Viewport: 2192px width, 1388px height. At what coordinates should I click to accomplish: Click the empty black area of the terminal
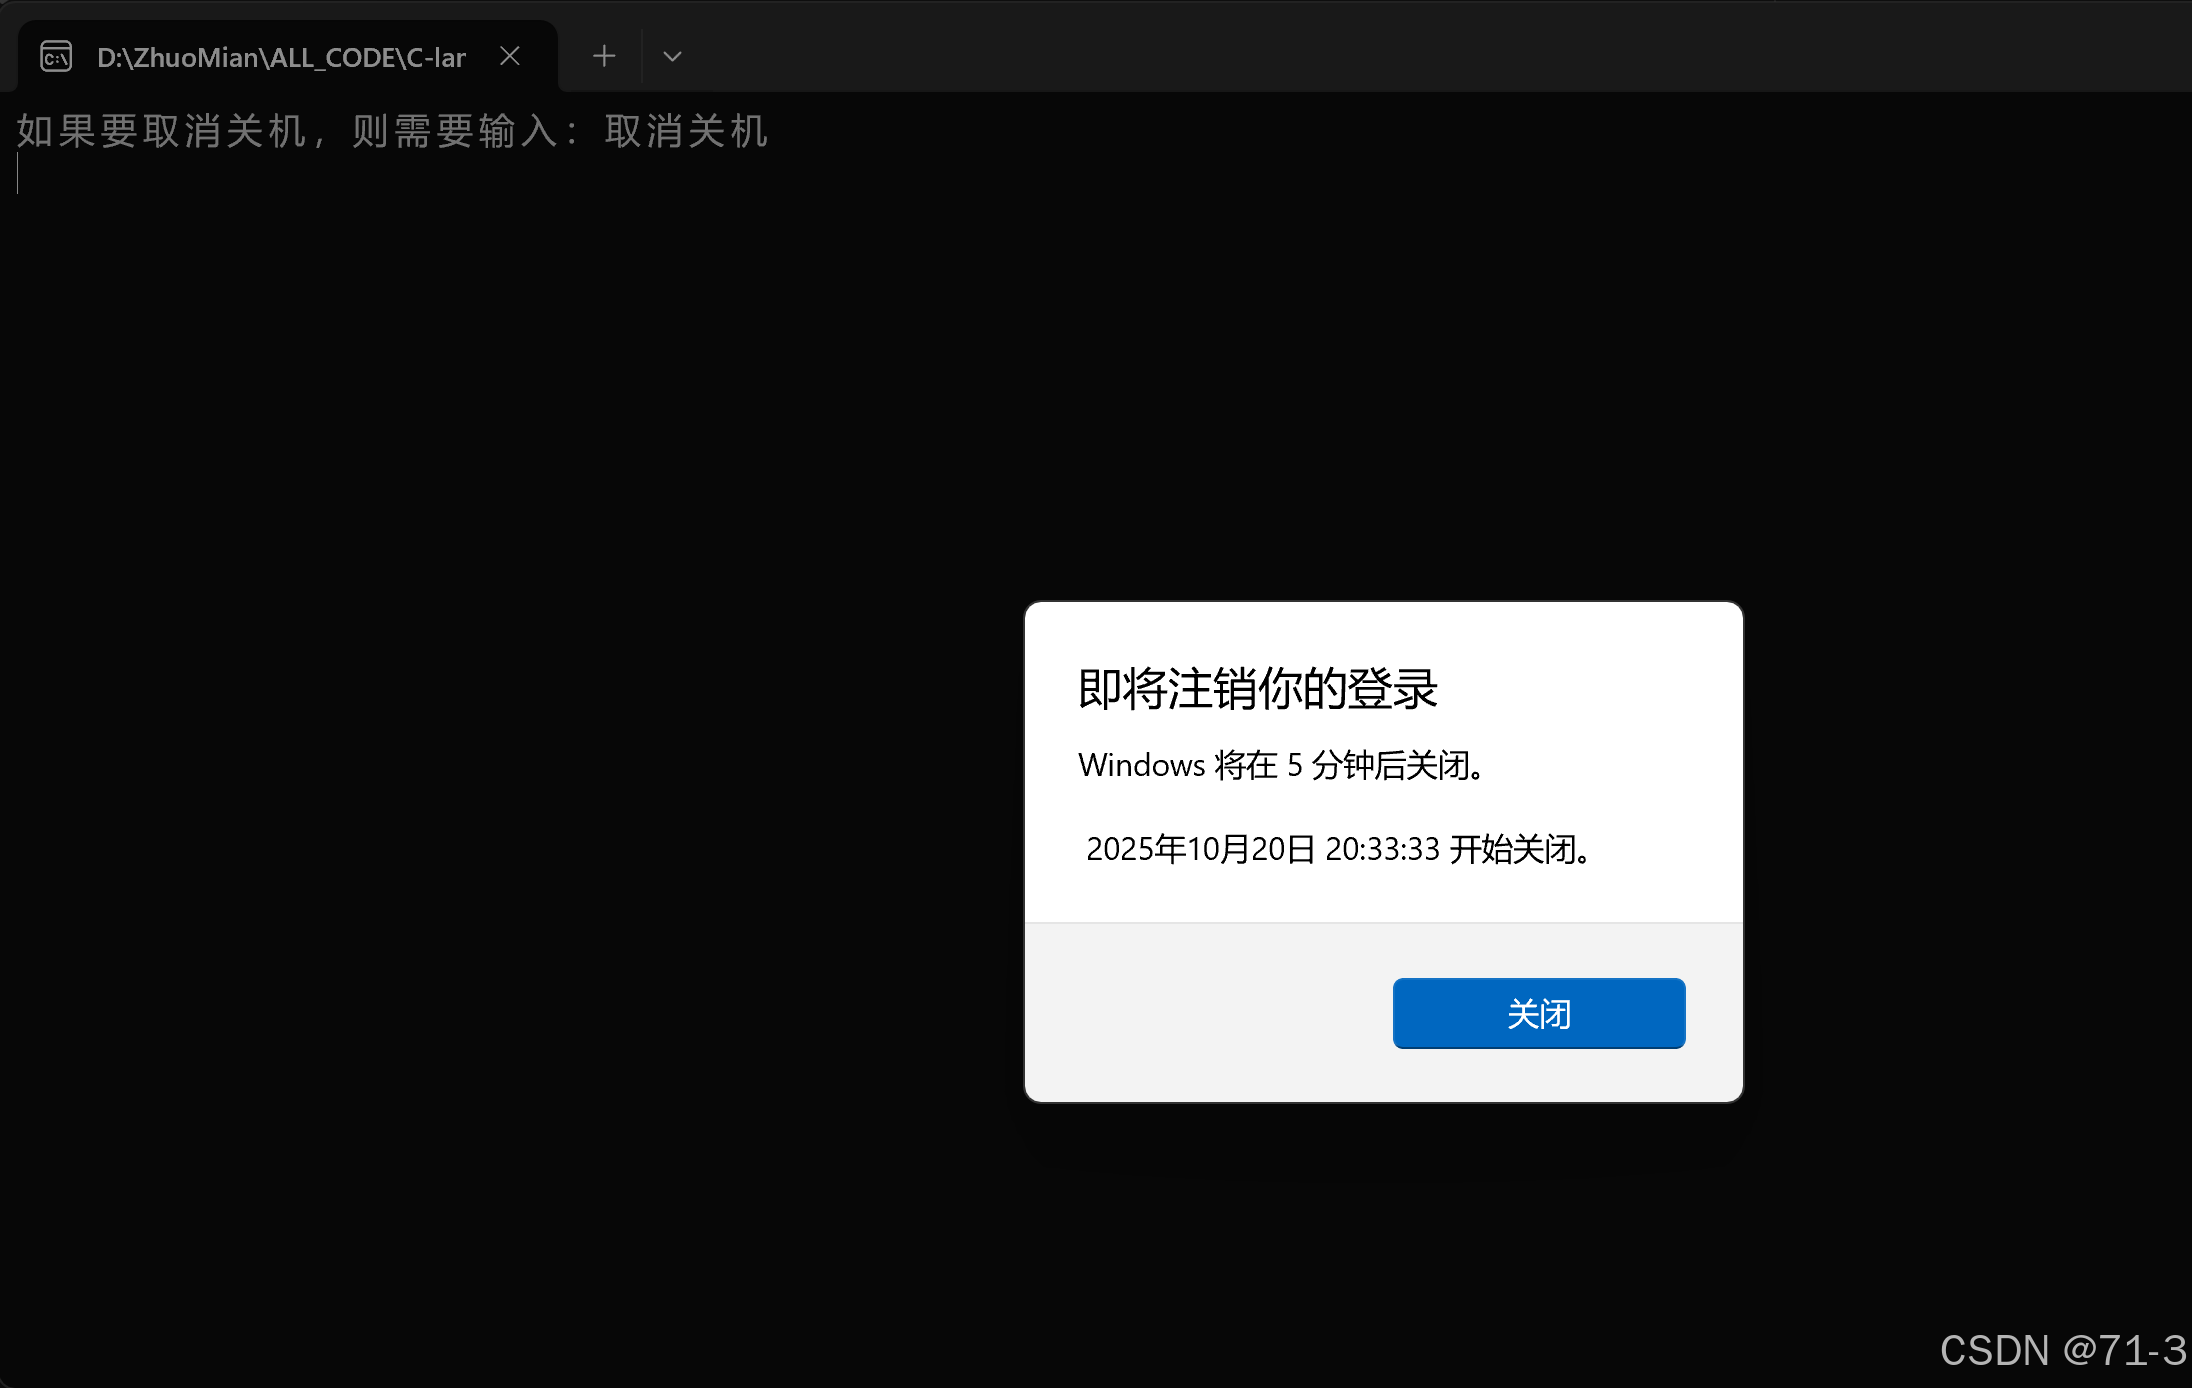tap(500, 700)
